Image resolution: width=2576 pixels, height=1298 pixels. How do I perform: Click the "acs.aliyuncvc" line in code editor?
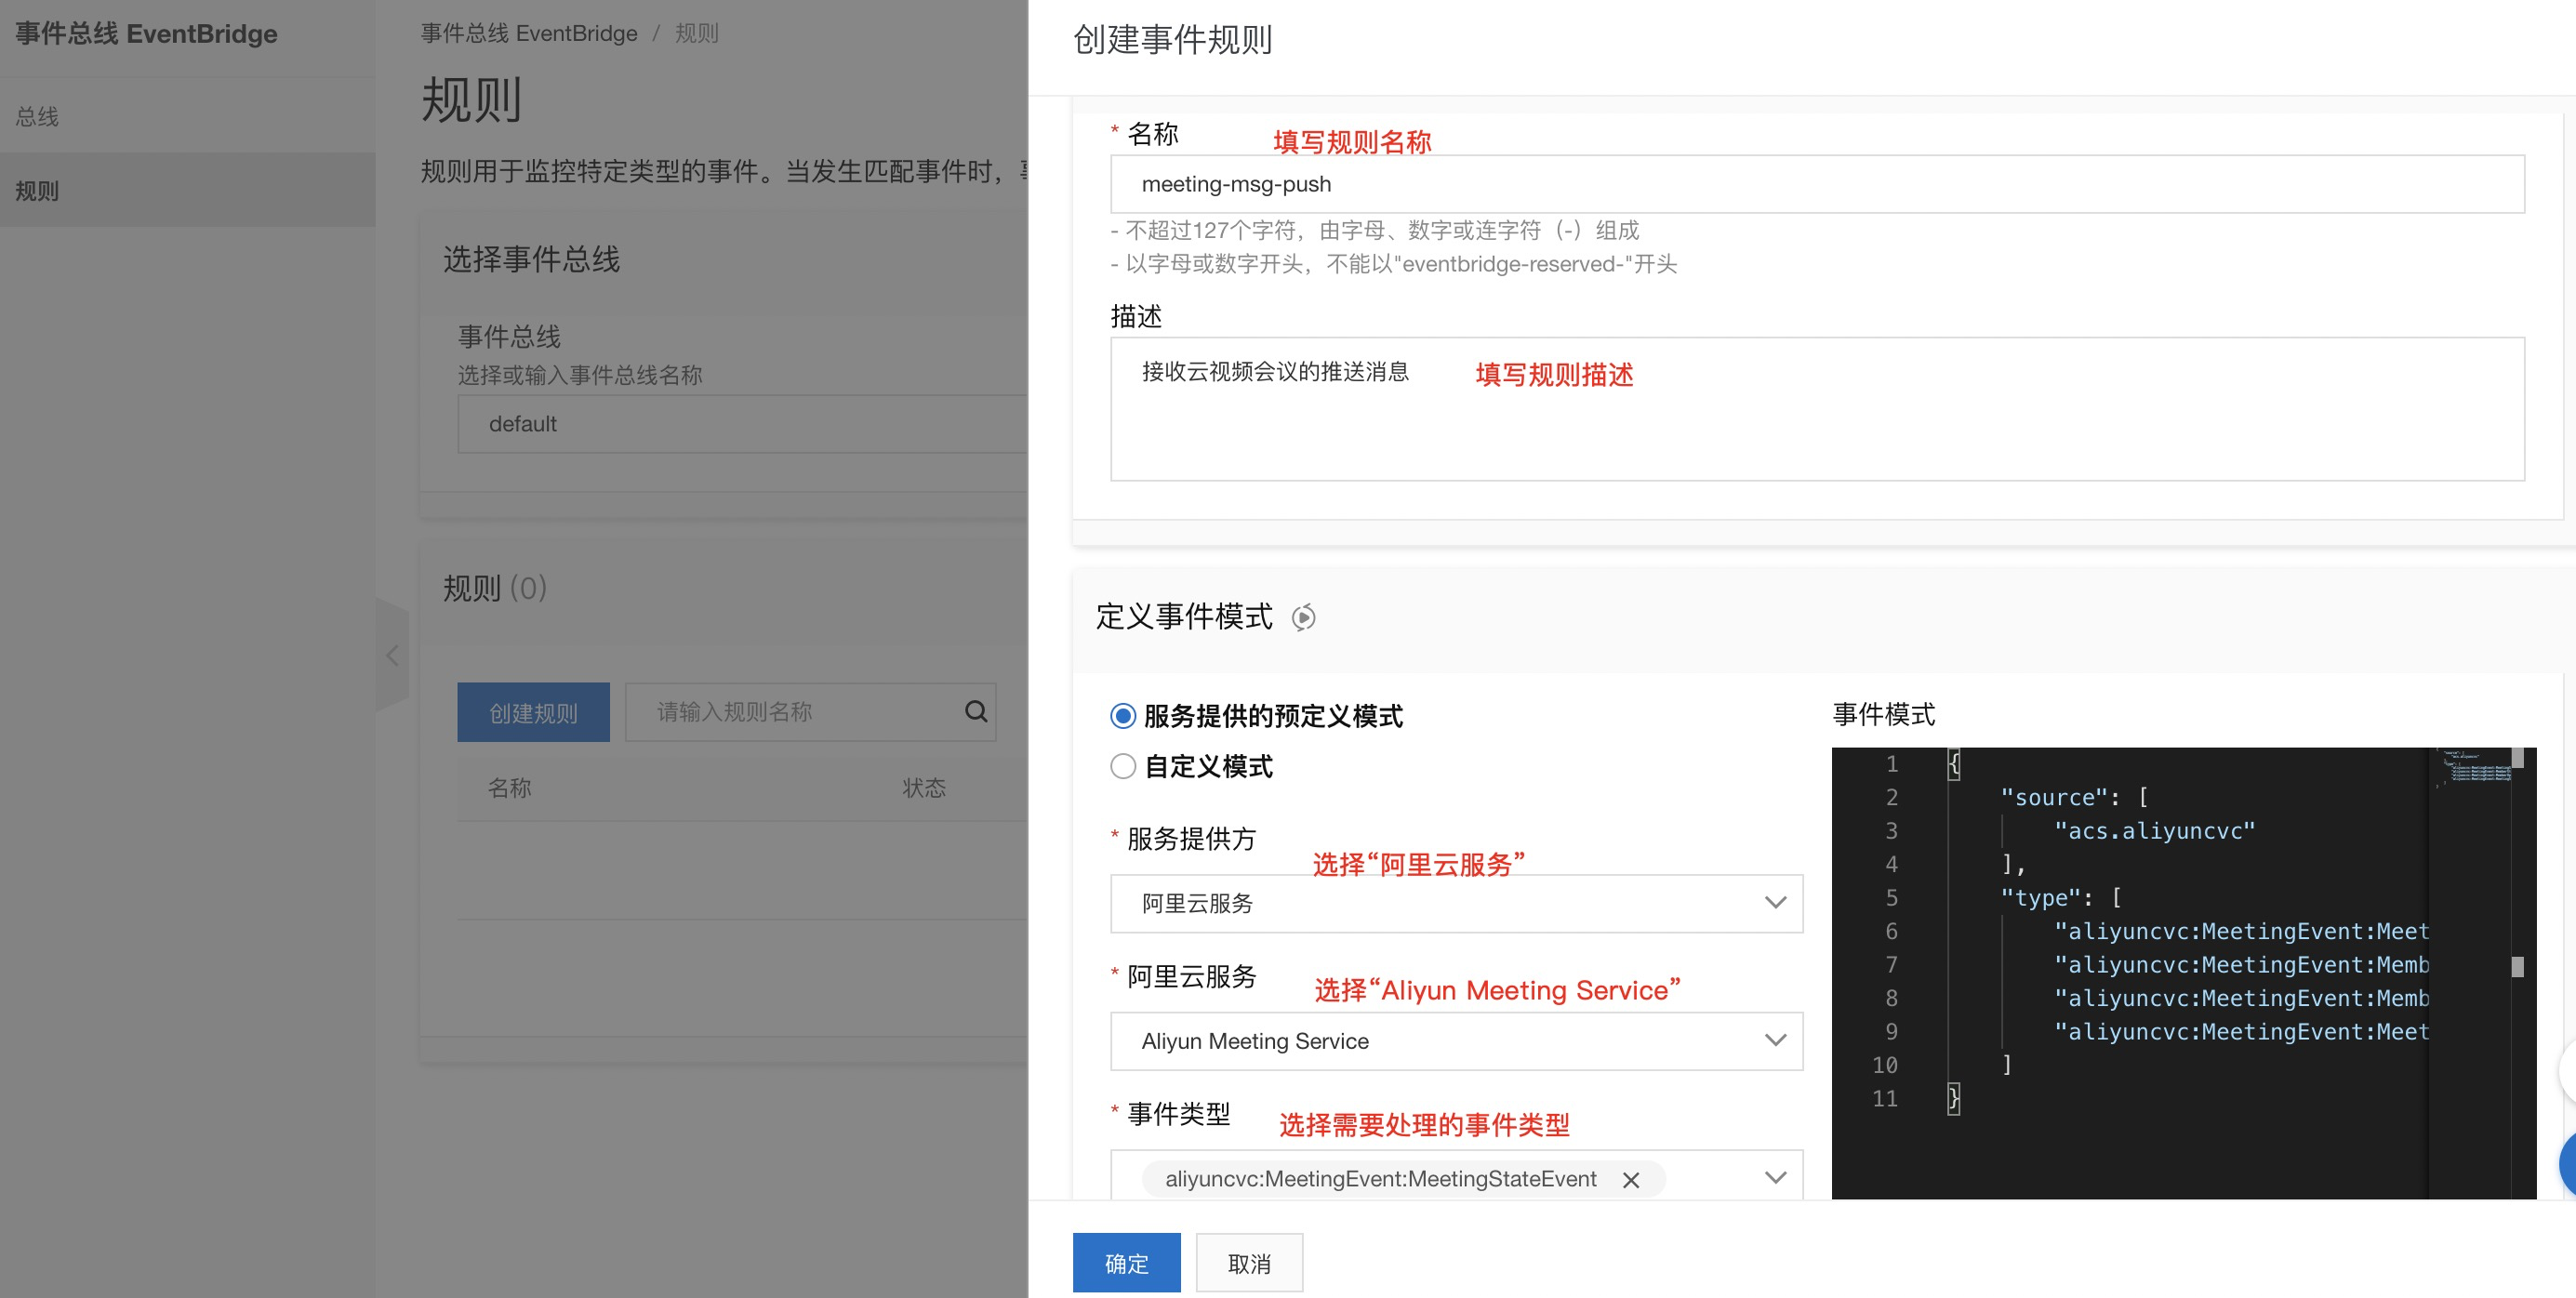coord(2154,831)
